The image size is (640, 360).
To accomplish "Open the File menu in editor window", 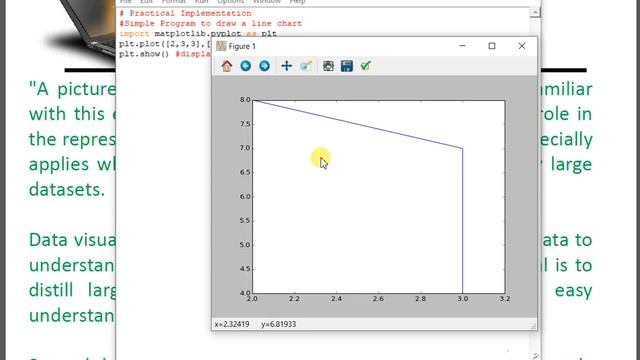I will point(125,2).
